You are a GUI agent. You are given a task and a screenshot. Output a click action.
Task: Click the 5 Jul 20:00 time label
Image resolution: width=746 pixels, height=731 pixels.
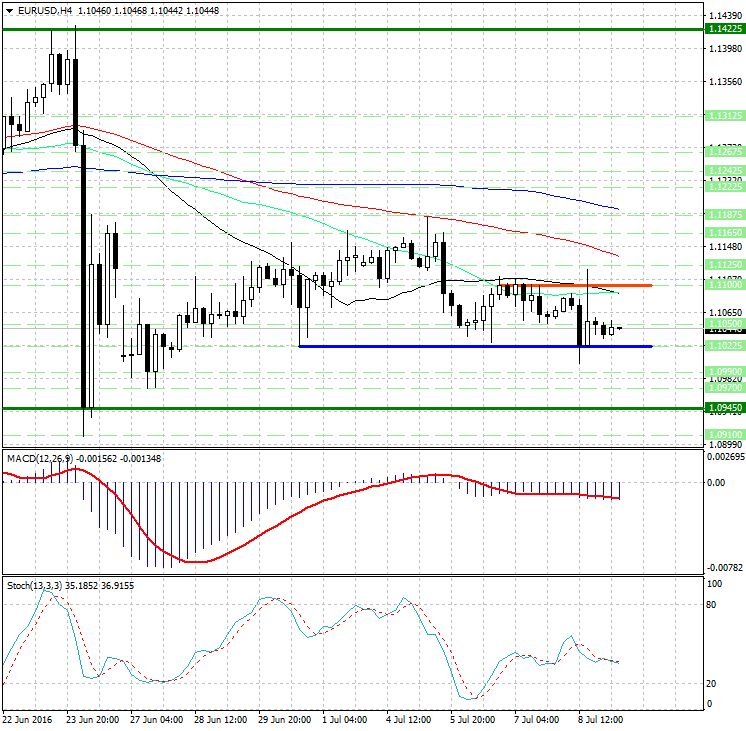point(472,719)
